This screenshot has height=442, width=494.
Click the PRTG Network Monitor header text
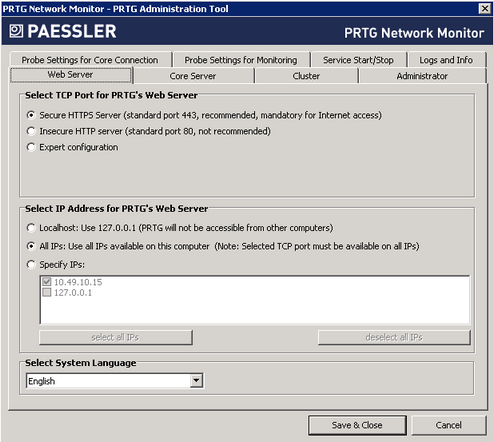414,33
